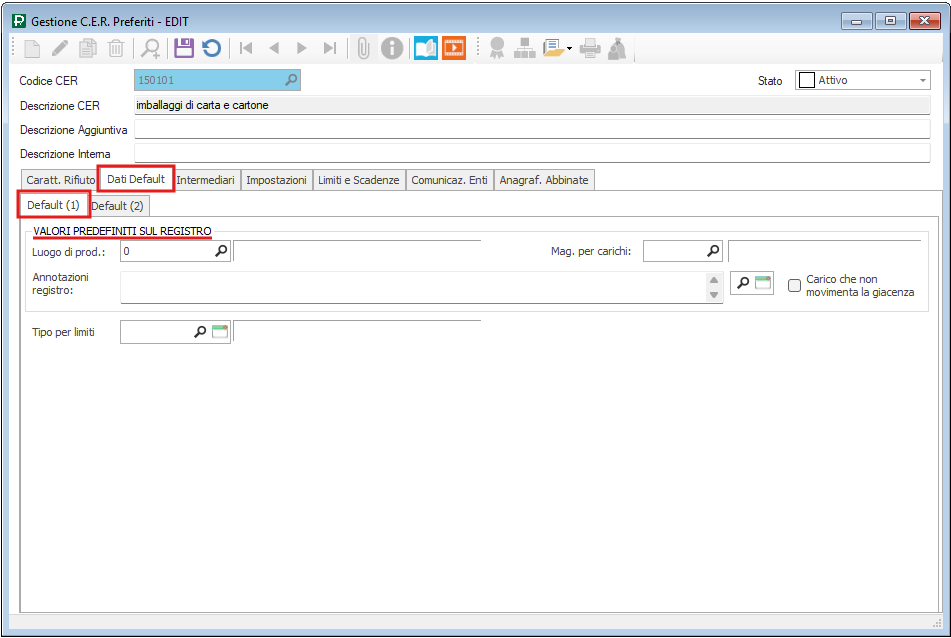Viewport: 951px width, 638px height.
Task: Click the purple Save floppy disk icon
Action: pyautogui.click(x=183, y=48)
